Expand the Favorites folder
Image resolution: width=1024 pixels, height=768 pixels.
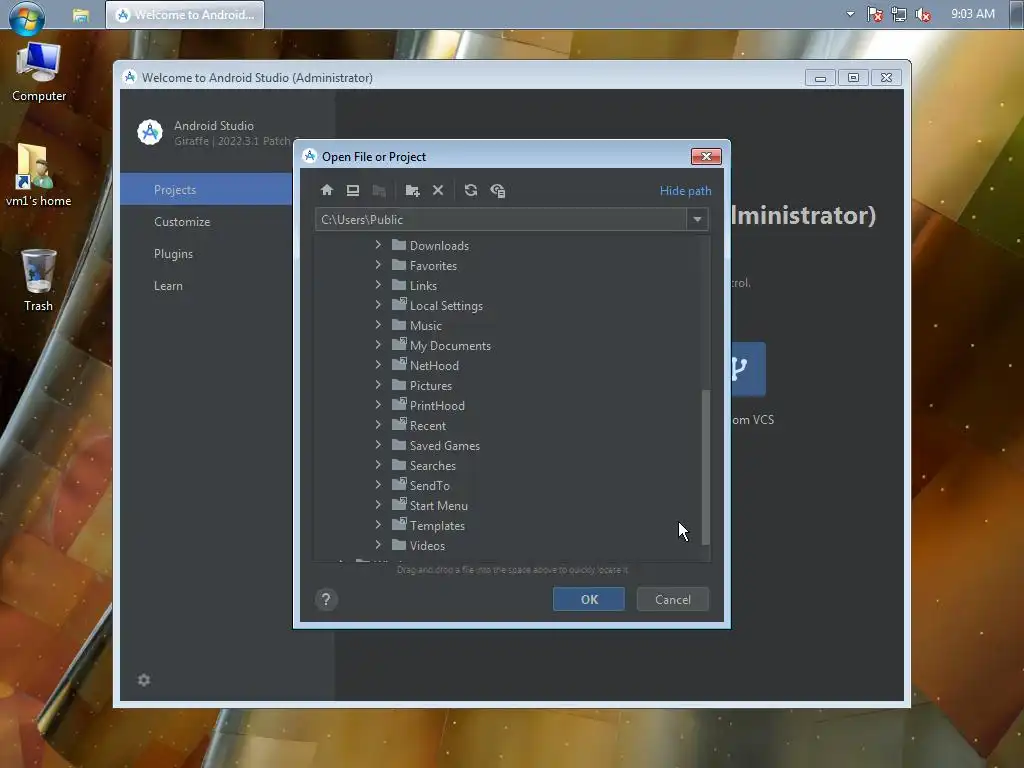[378, 265]
